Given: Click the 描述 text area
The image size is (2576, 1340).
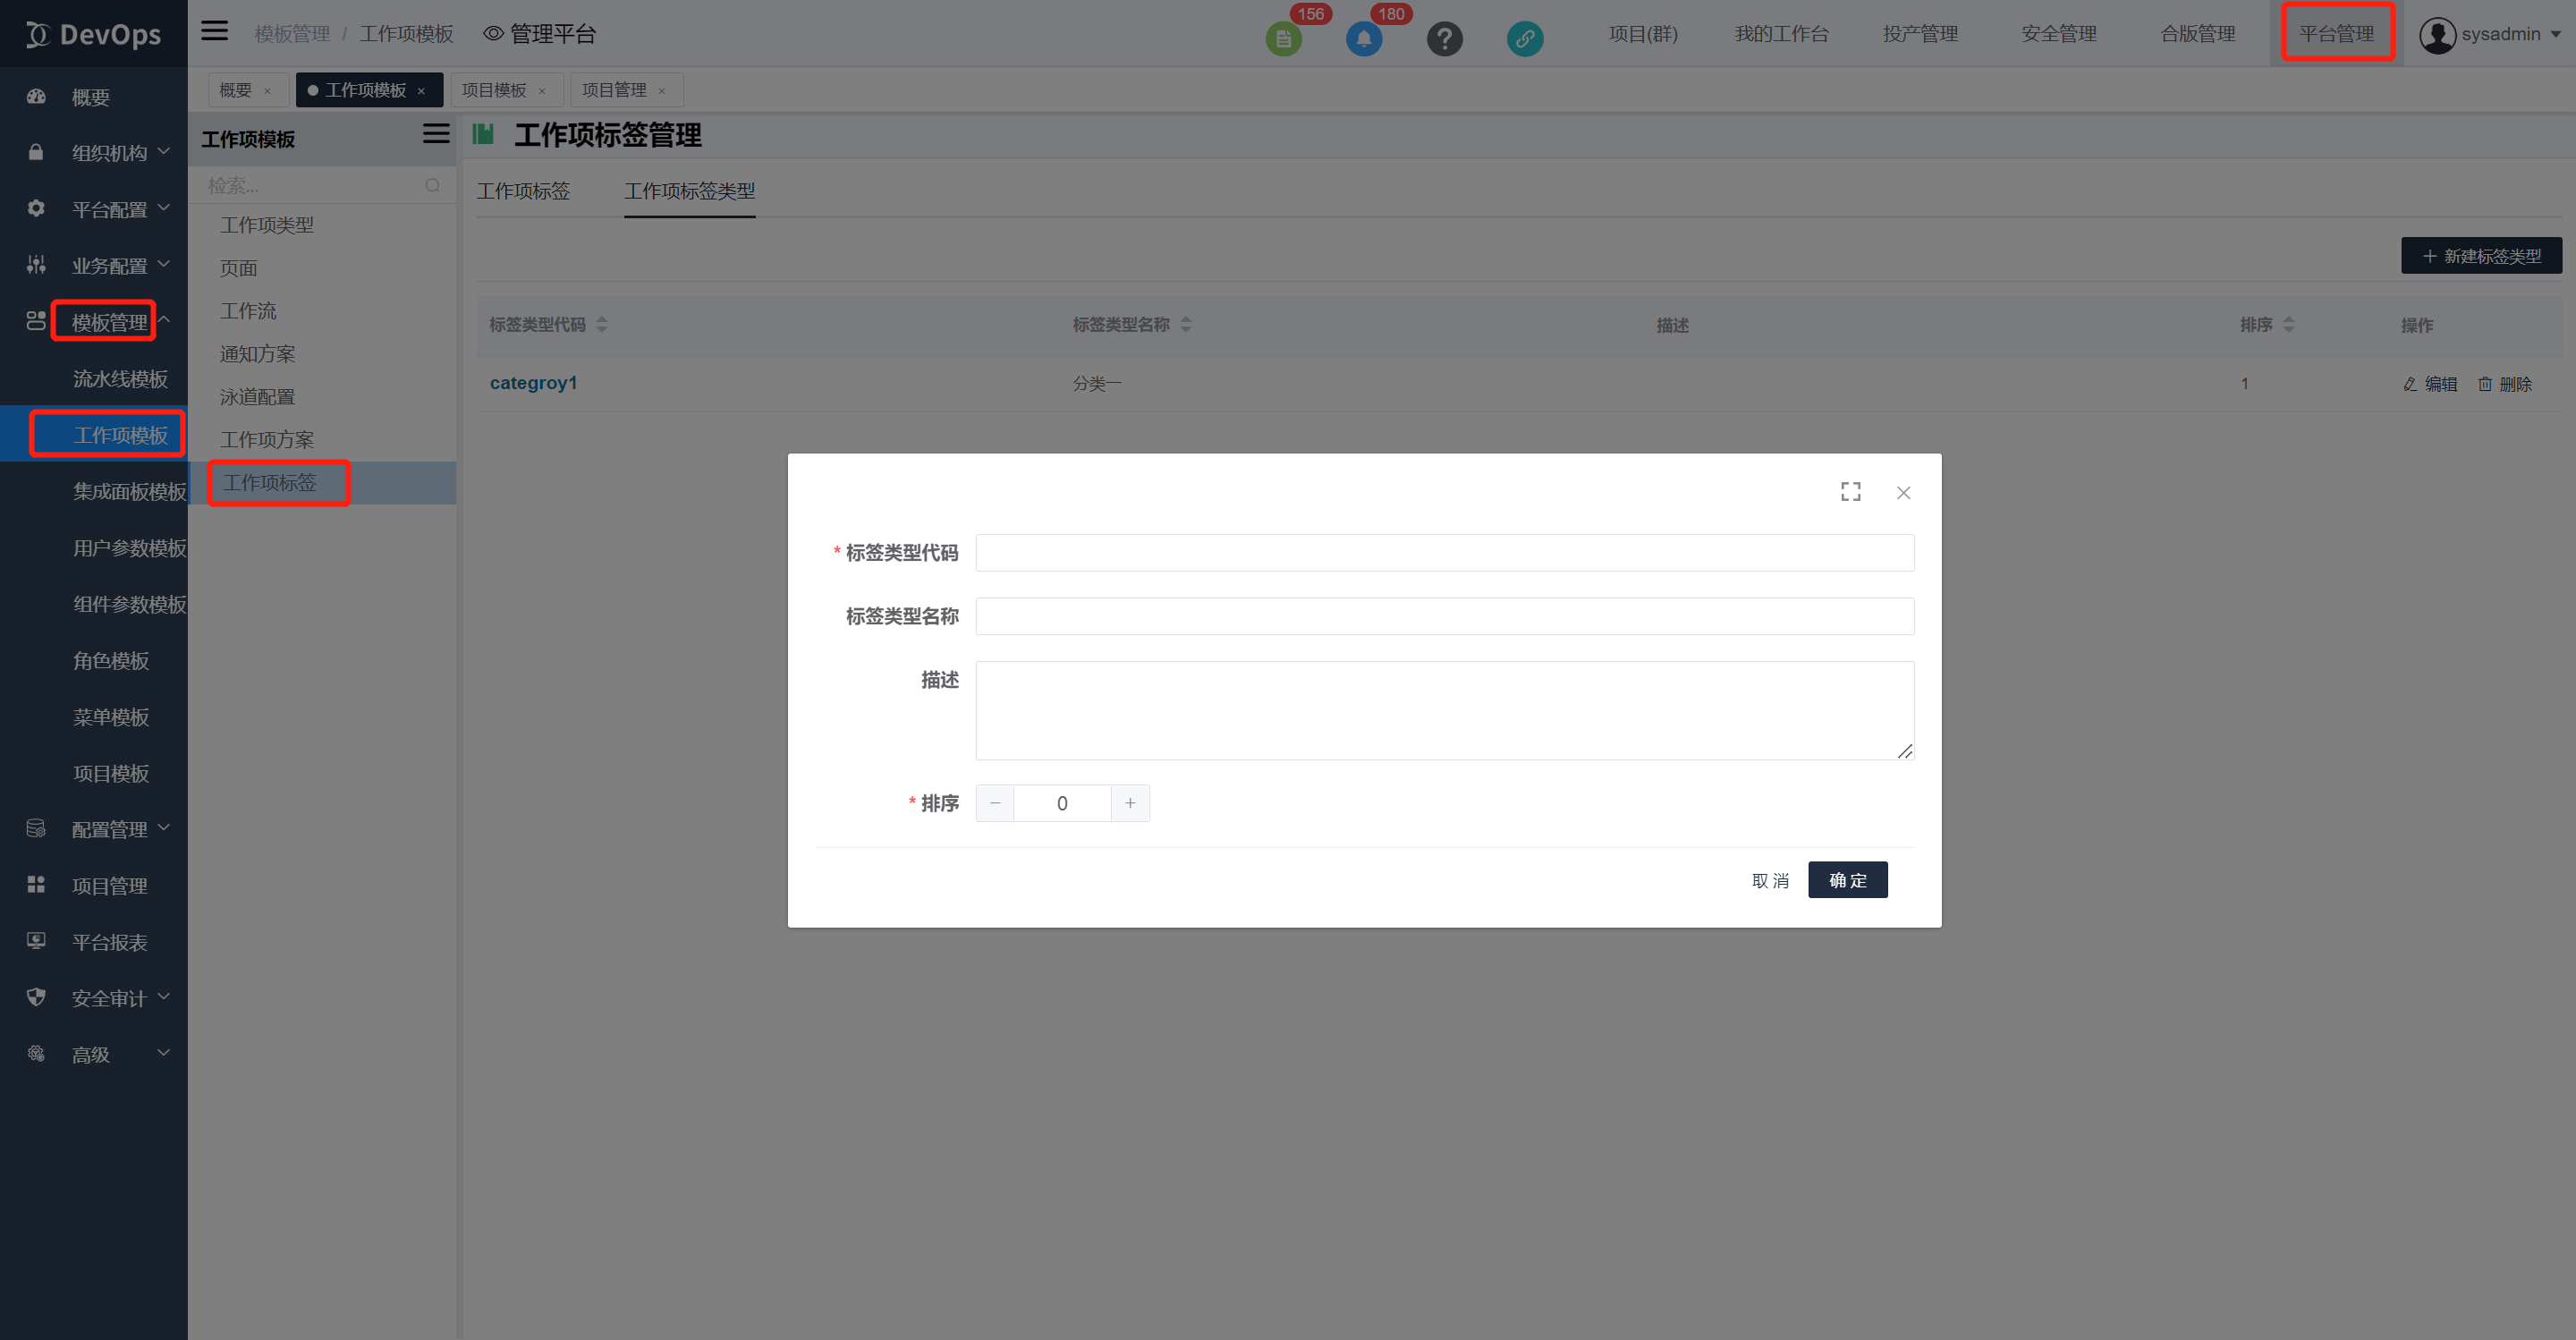Looking at the screenshot, I should click(1444, 710).
